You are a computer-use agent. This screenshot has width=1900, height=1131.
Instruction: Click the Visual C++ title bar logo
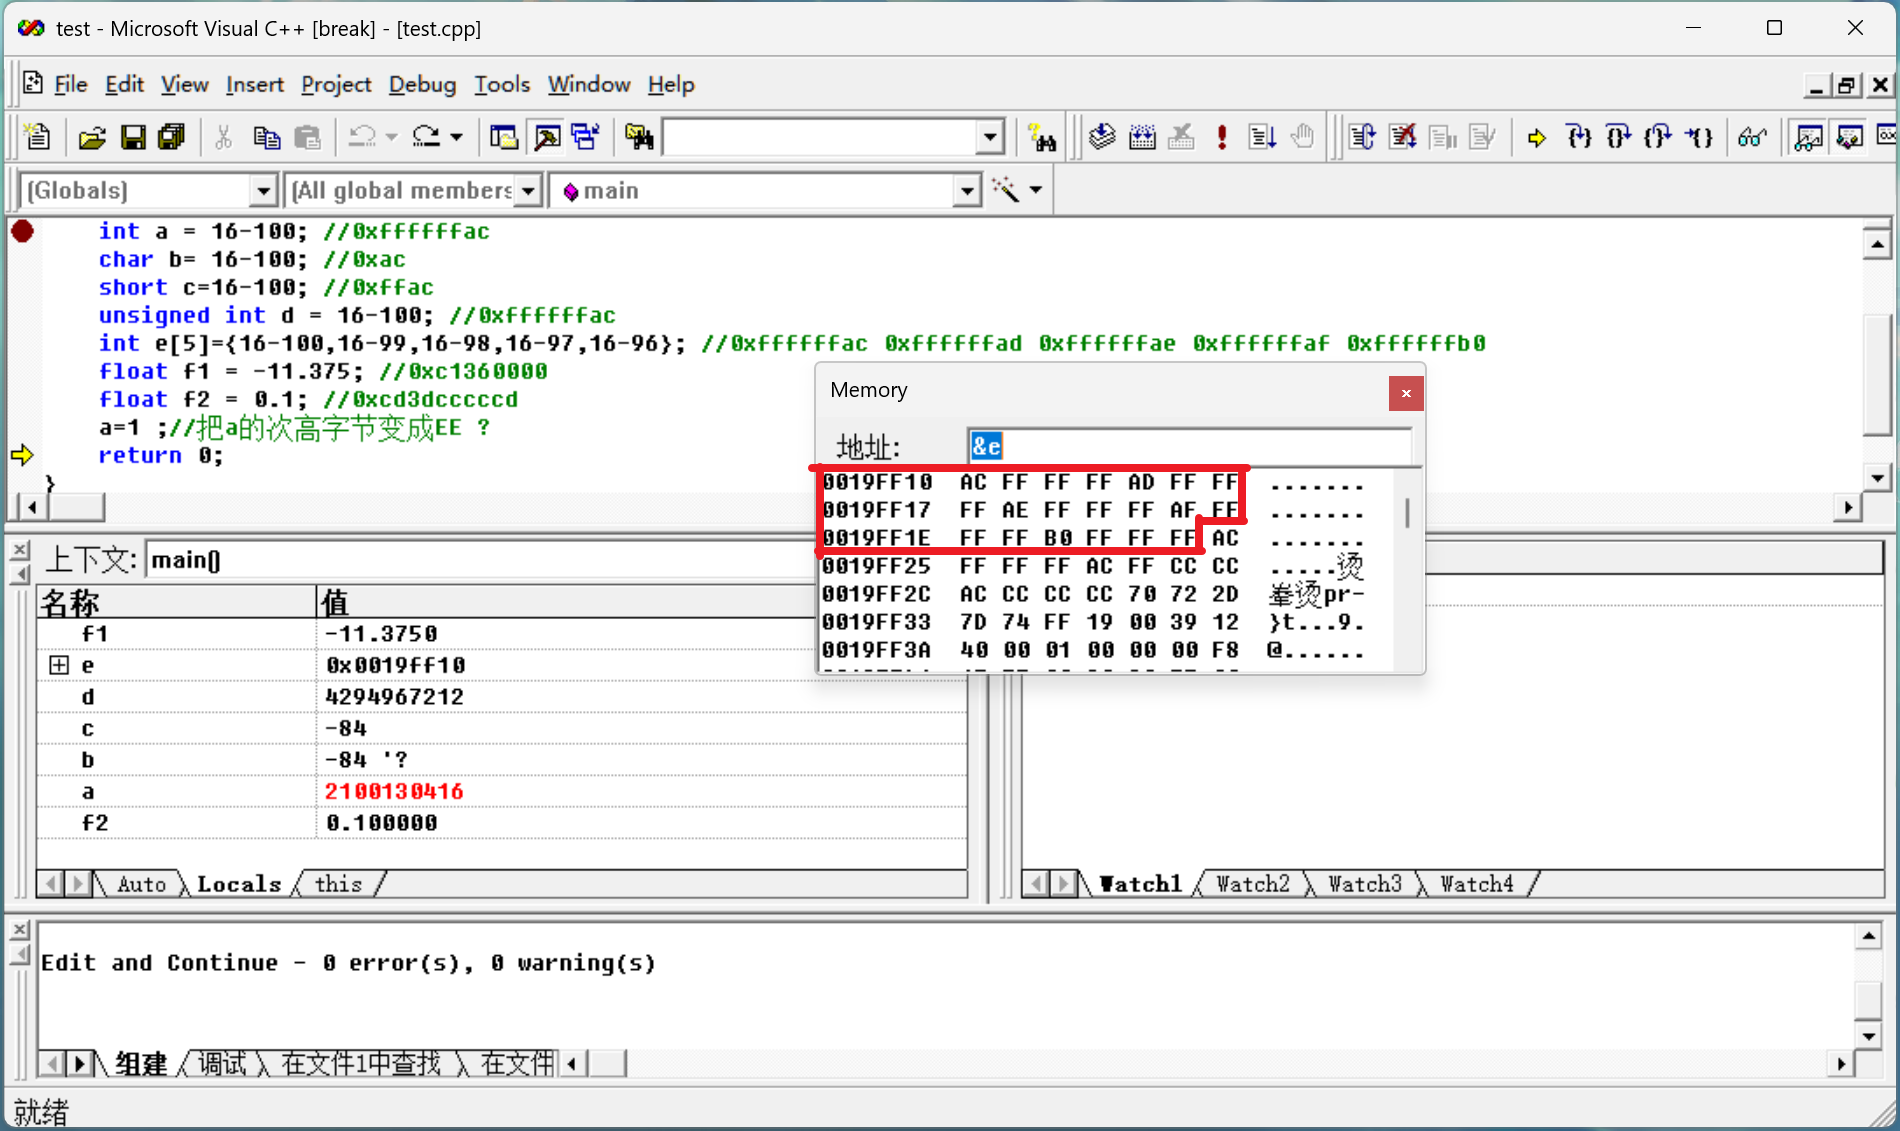click(31, 28)
